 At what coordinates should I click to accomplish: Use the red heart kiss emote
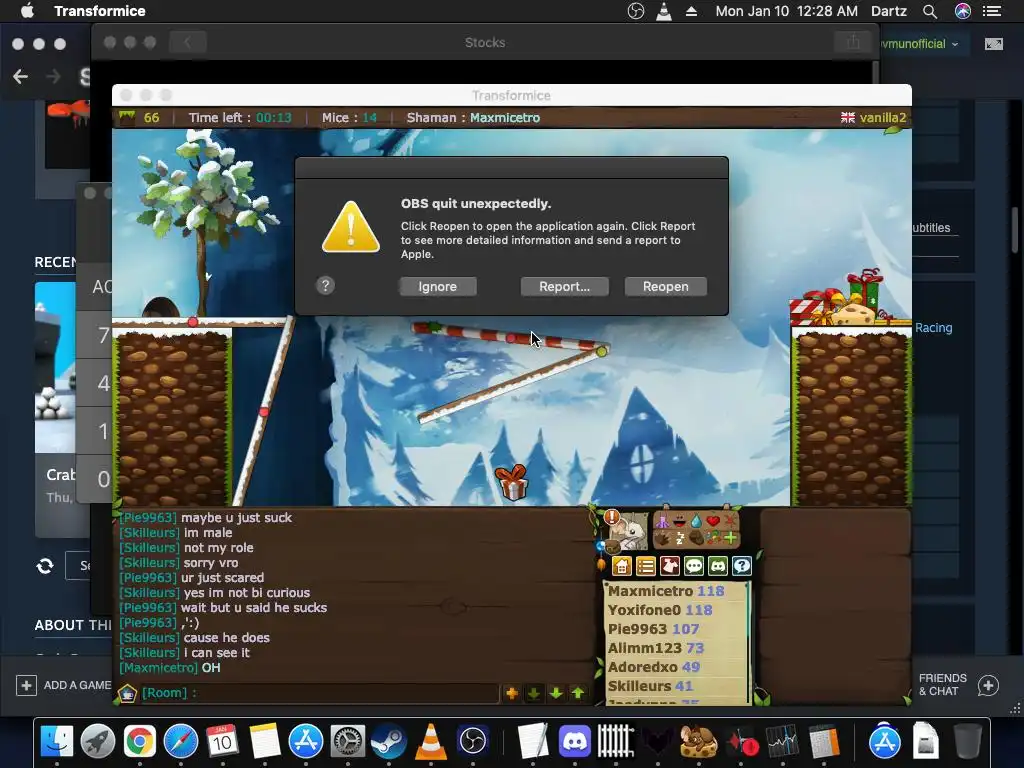[713, 521]
